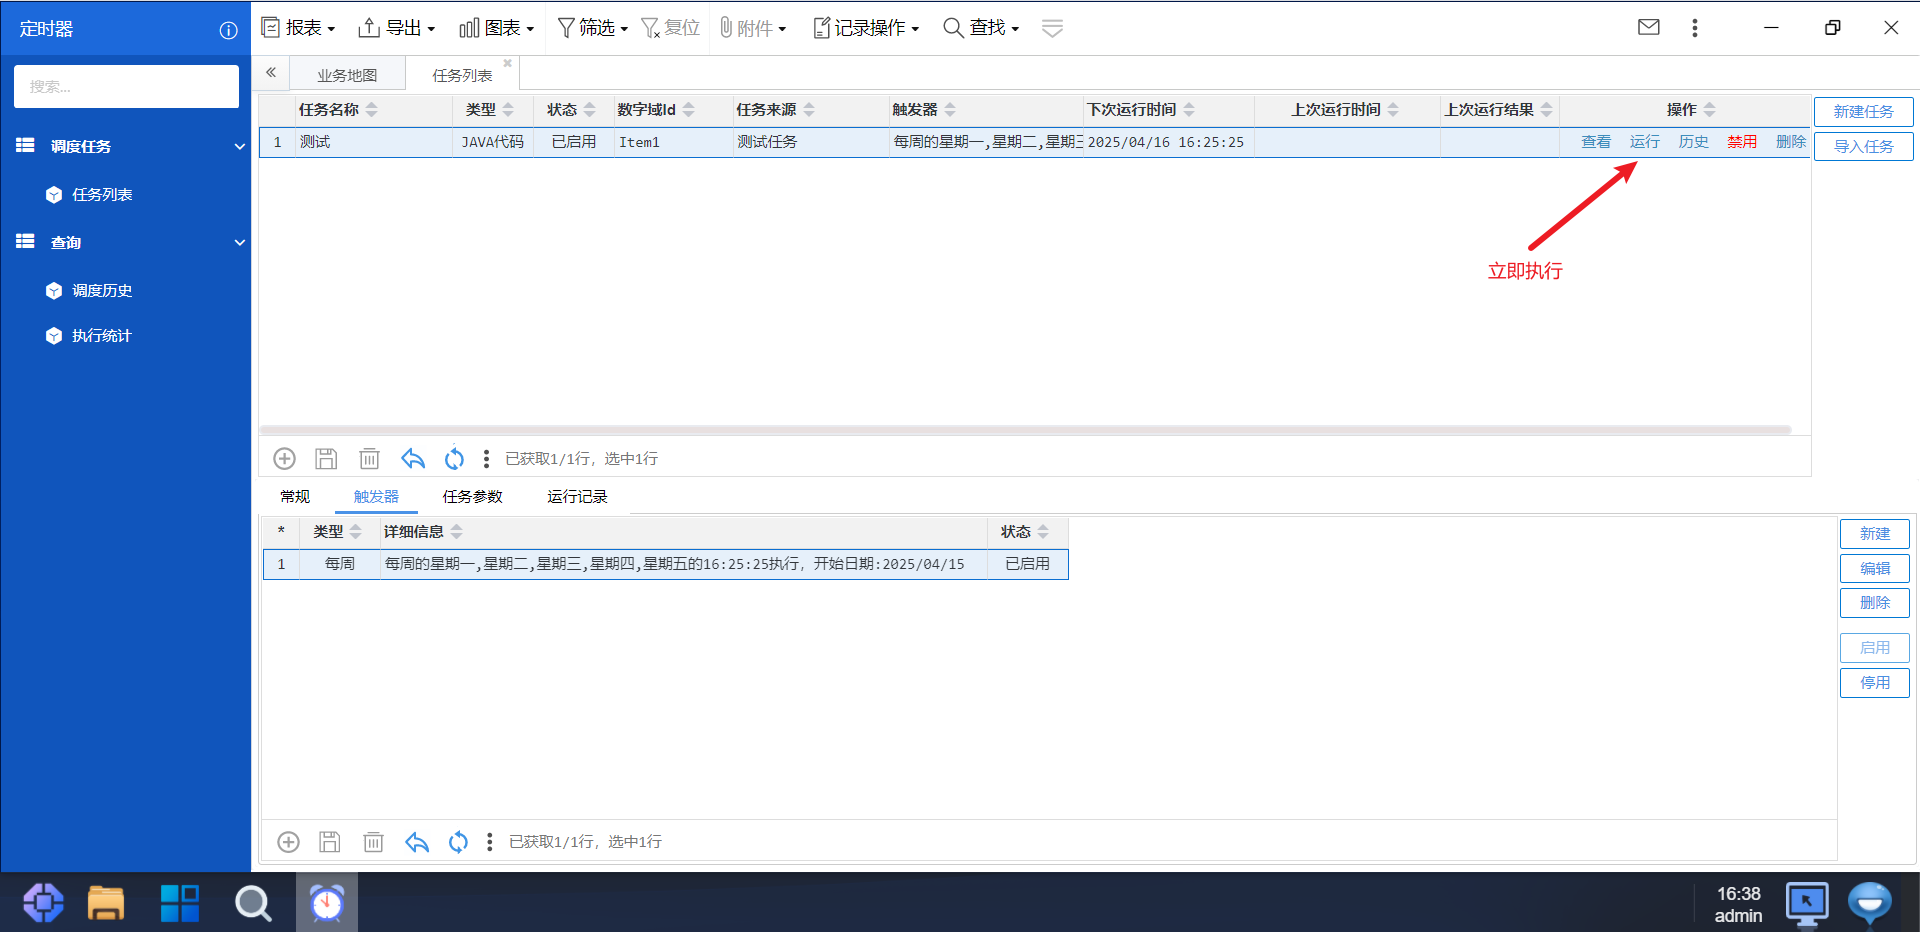
Task: Click 运行 link to run 测试 task
Action: [1645, 142]
